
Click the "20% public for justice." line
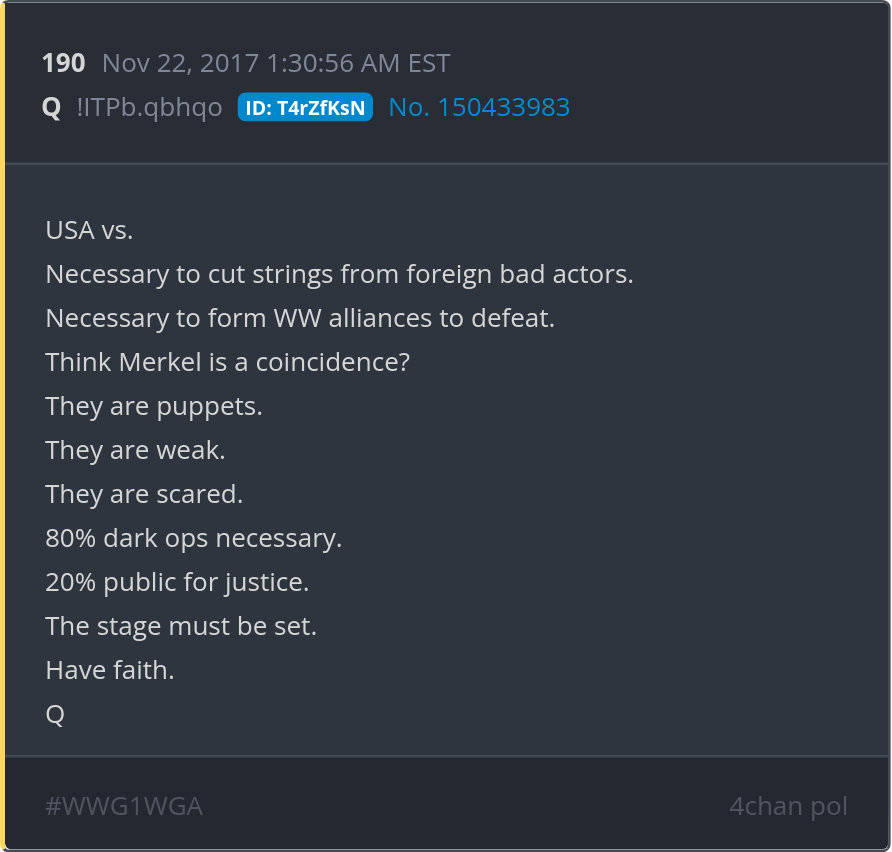177,582
